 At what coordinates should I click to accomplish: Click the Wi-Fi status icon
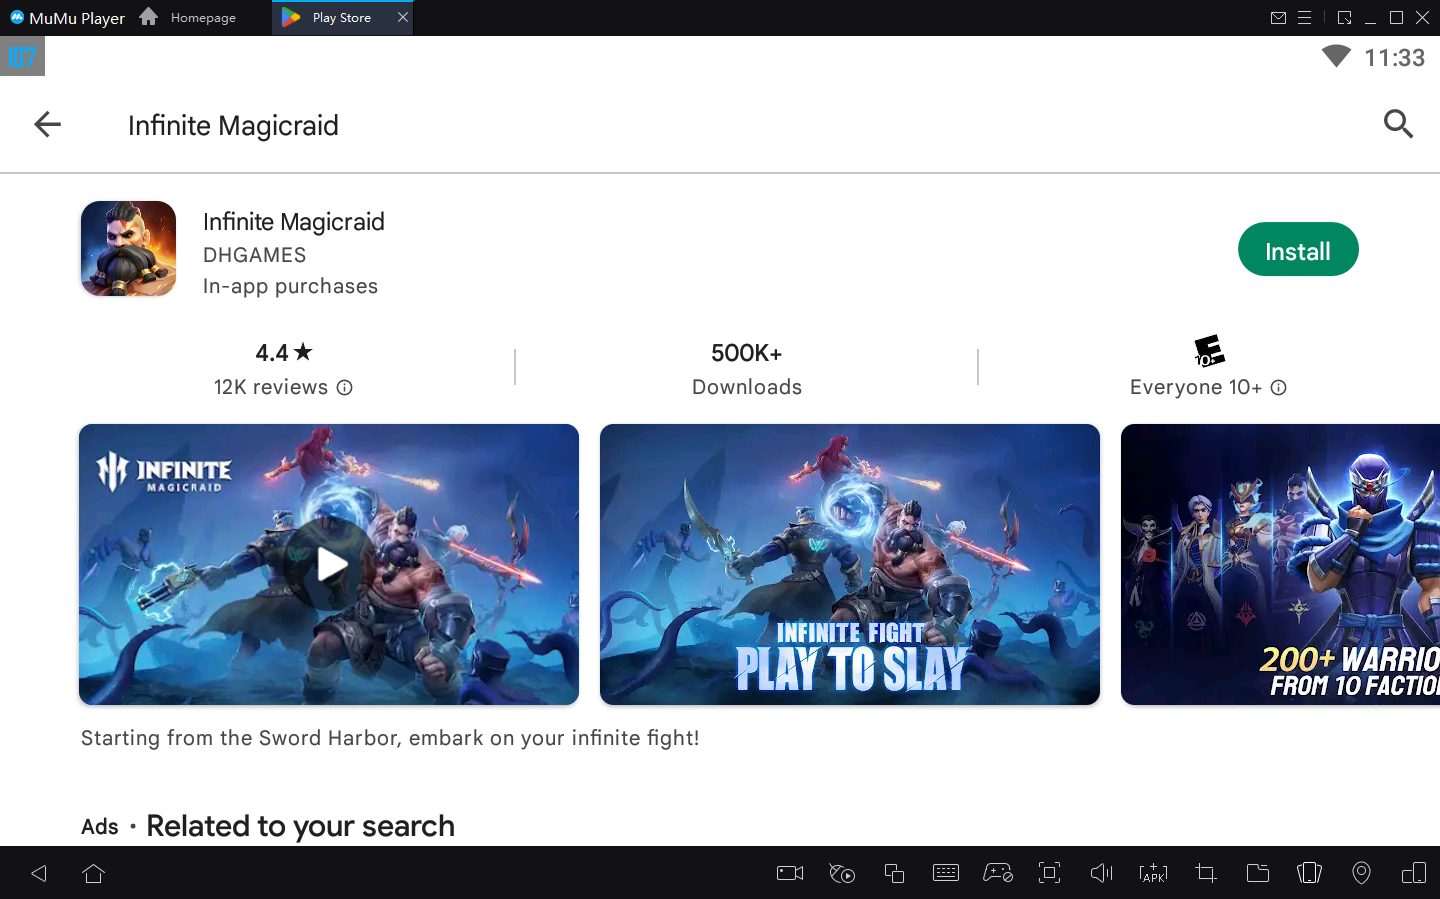tap(1336, 57)
